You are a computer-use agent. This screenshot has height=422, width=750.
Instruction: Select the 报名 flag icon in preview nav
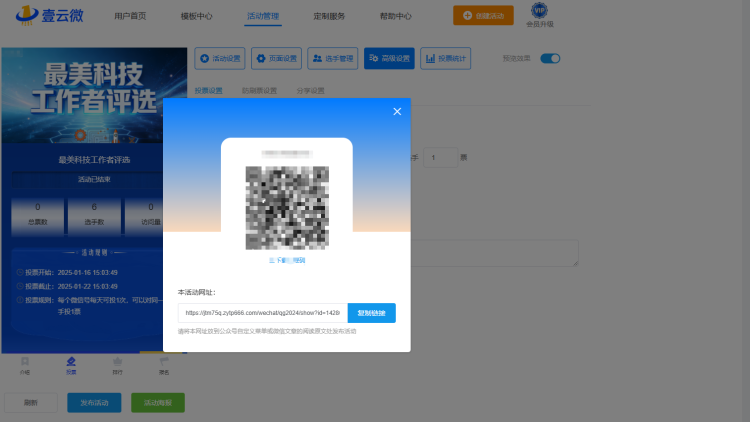click(164, 366)
